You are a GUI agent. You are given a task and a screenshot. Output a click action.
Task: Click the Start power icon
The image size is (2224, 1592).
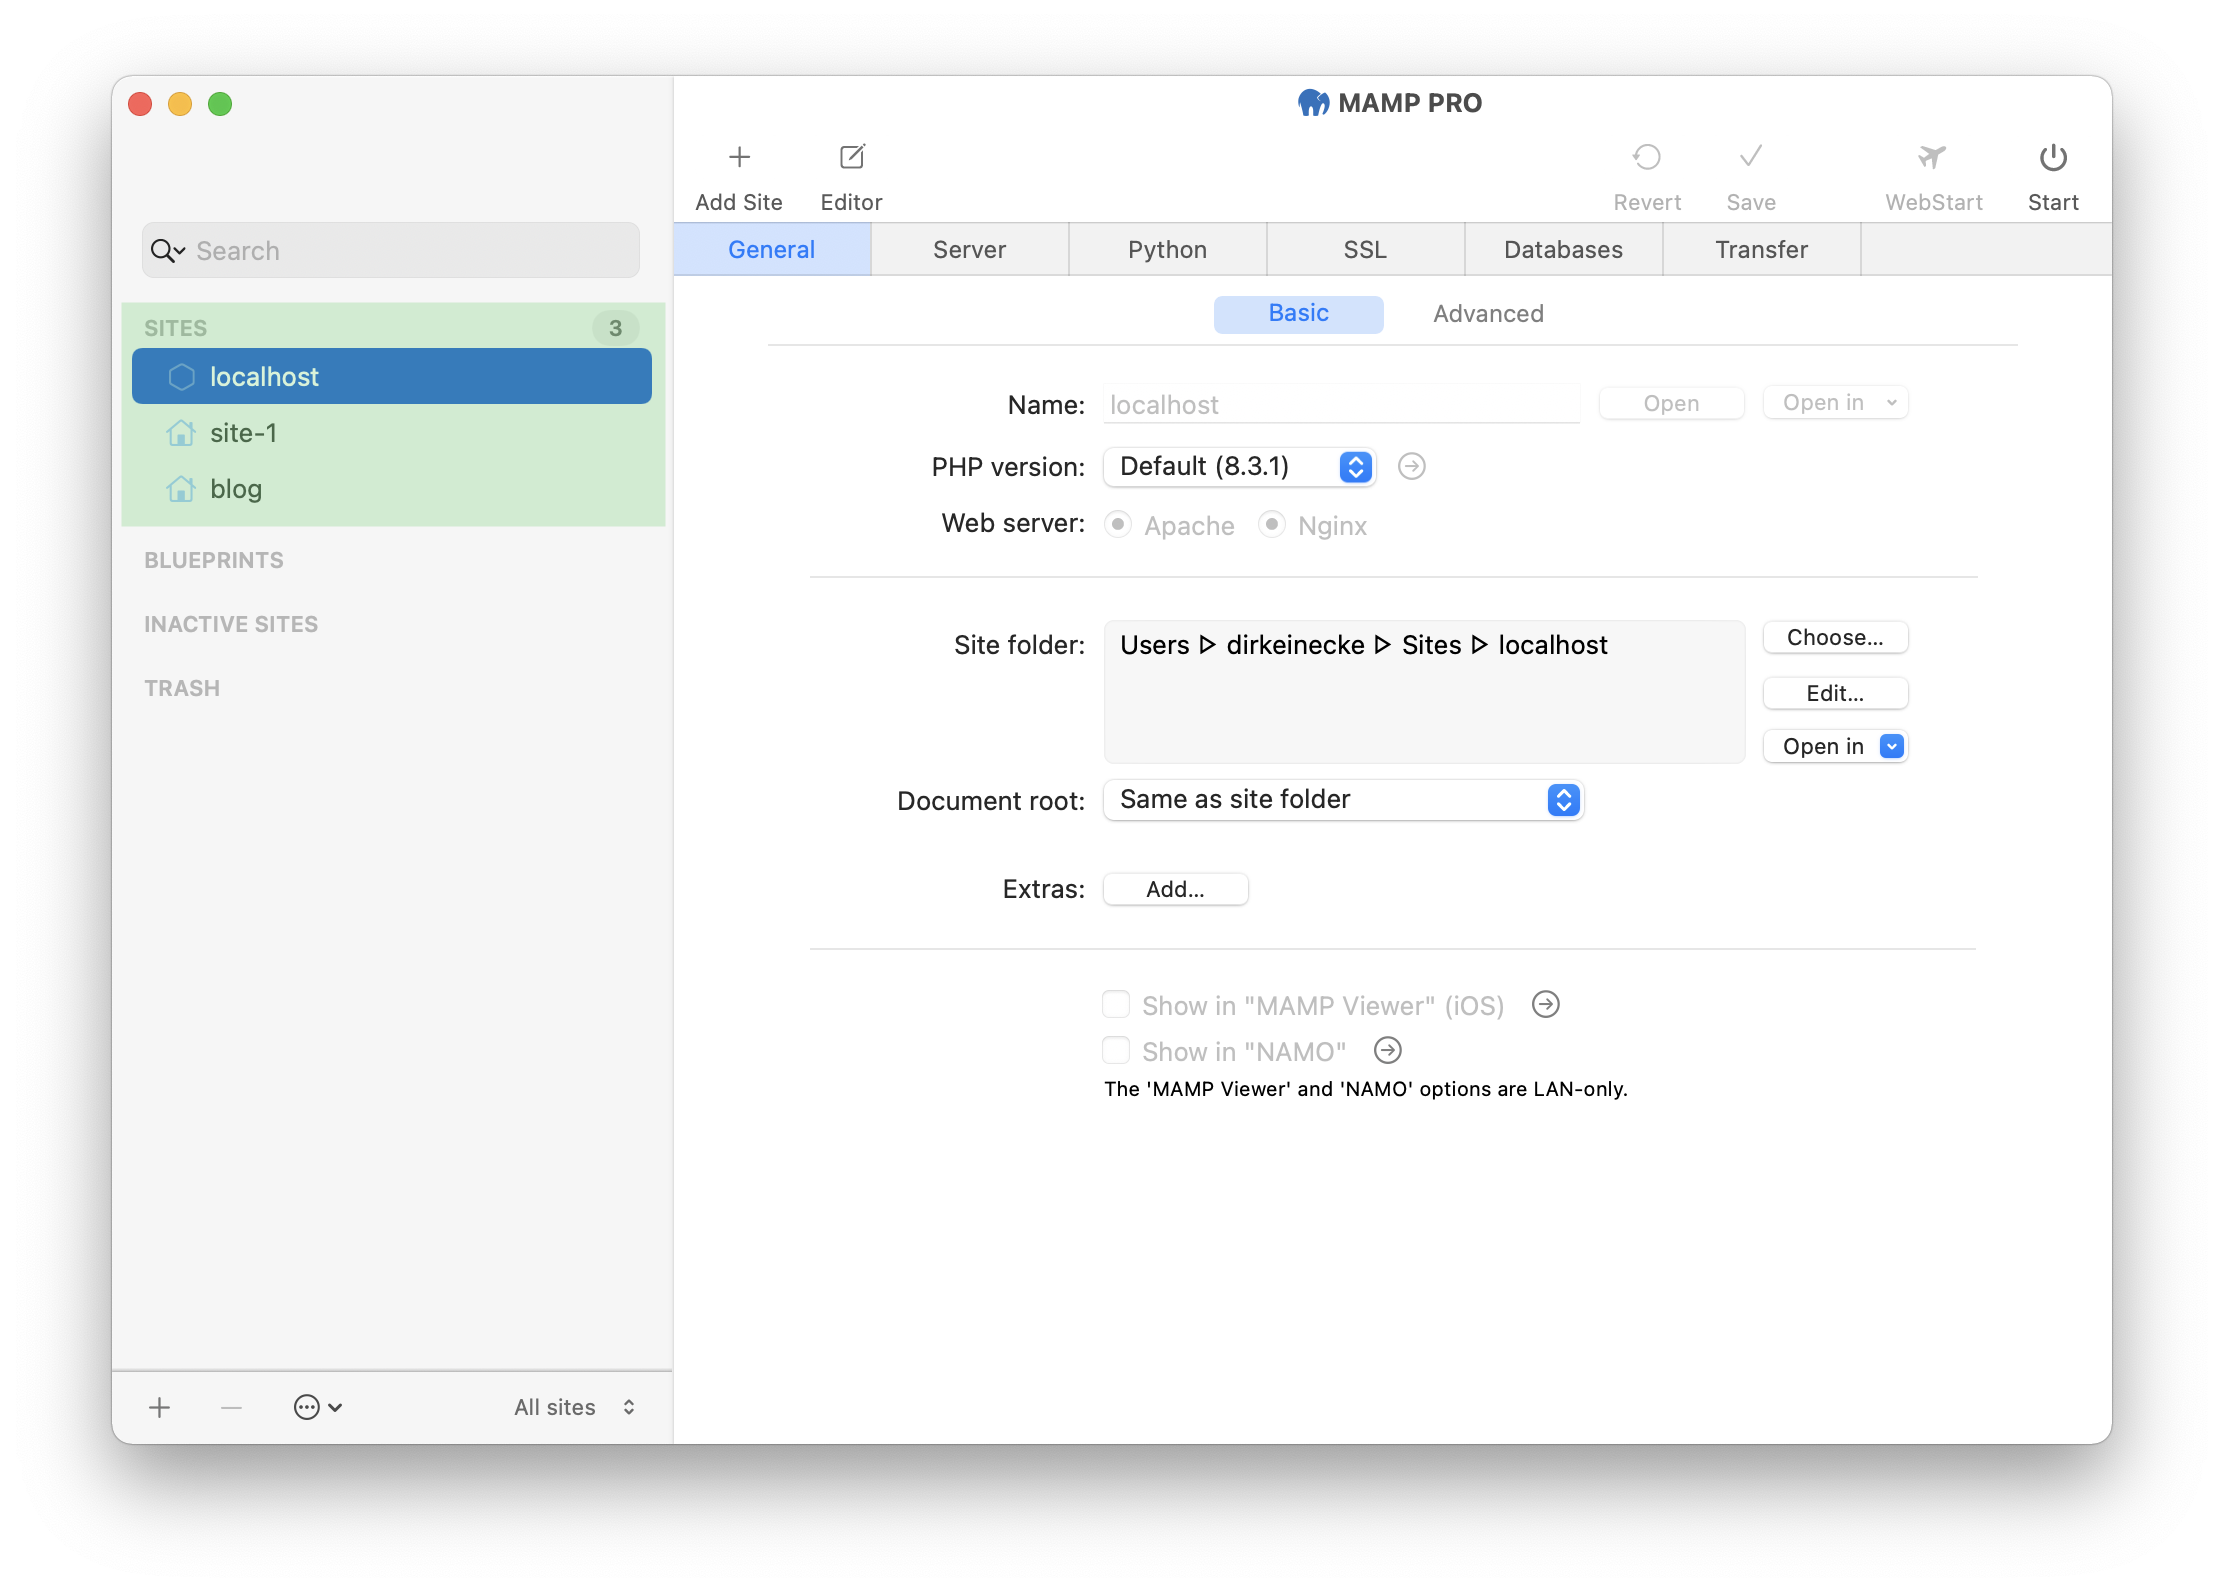pyautogui.click(x=2052, y=157)
